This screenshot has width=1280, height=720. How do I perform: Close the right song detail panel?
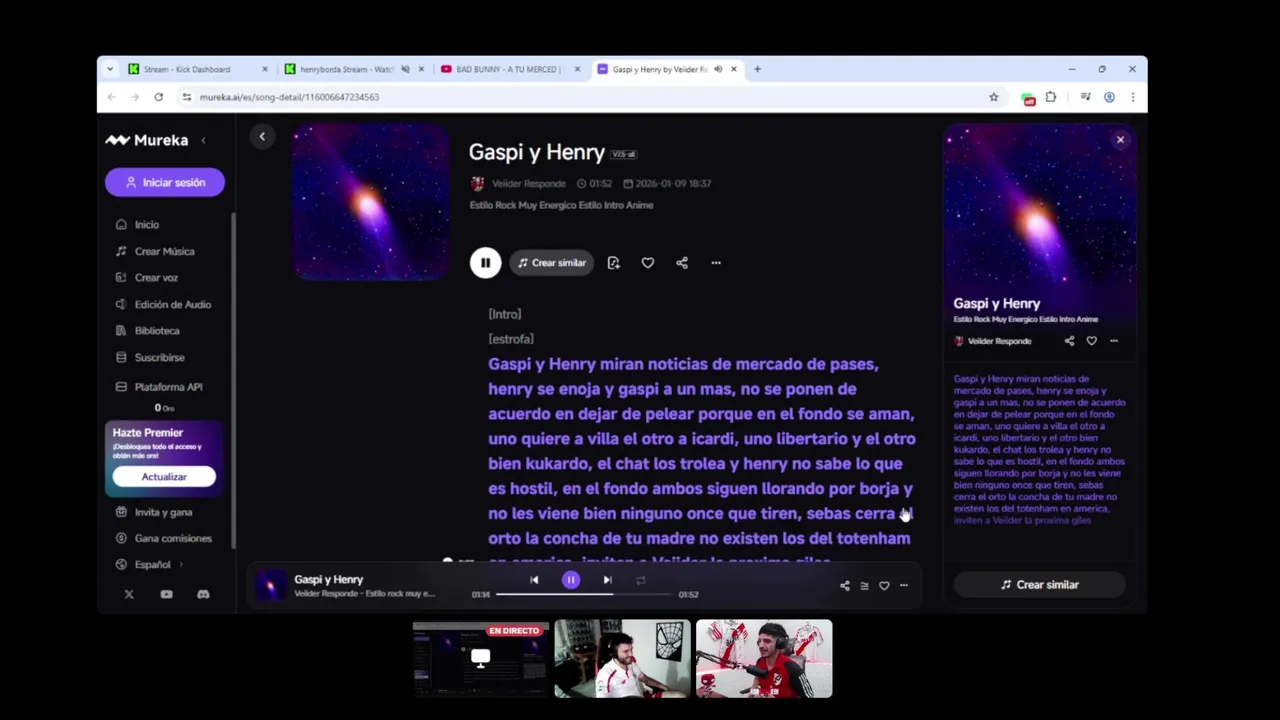[x=1120, y=140]
